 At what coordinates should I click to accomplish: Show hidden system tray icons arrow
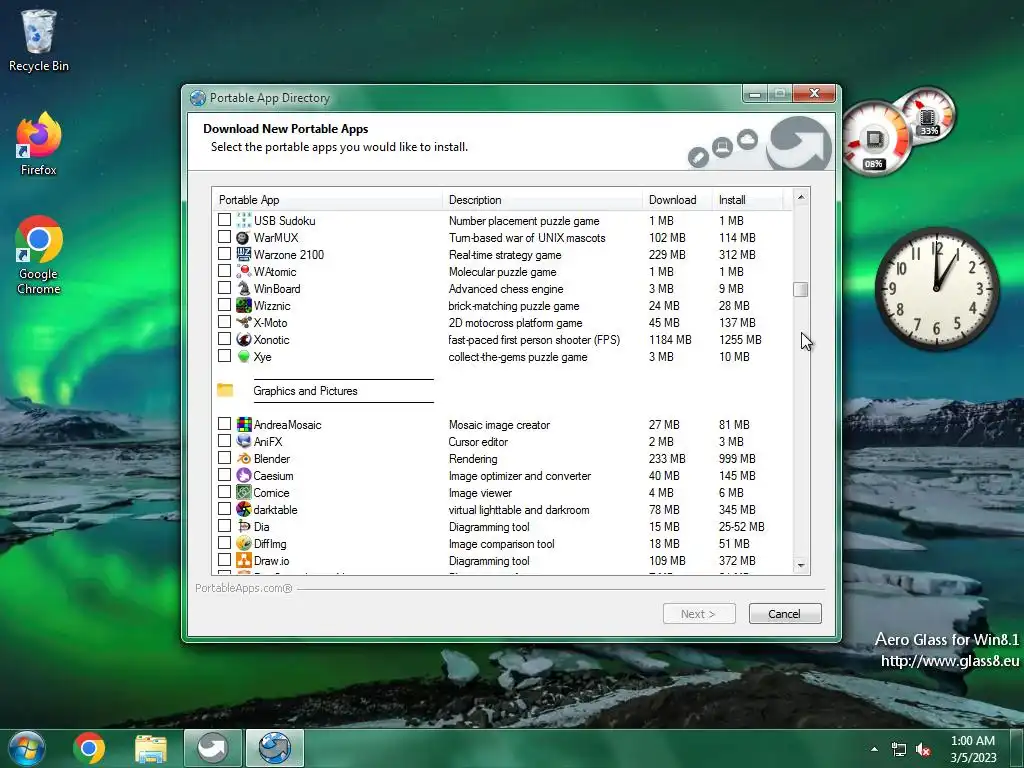pyautogui.click(x=874, y=749)
